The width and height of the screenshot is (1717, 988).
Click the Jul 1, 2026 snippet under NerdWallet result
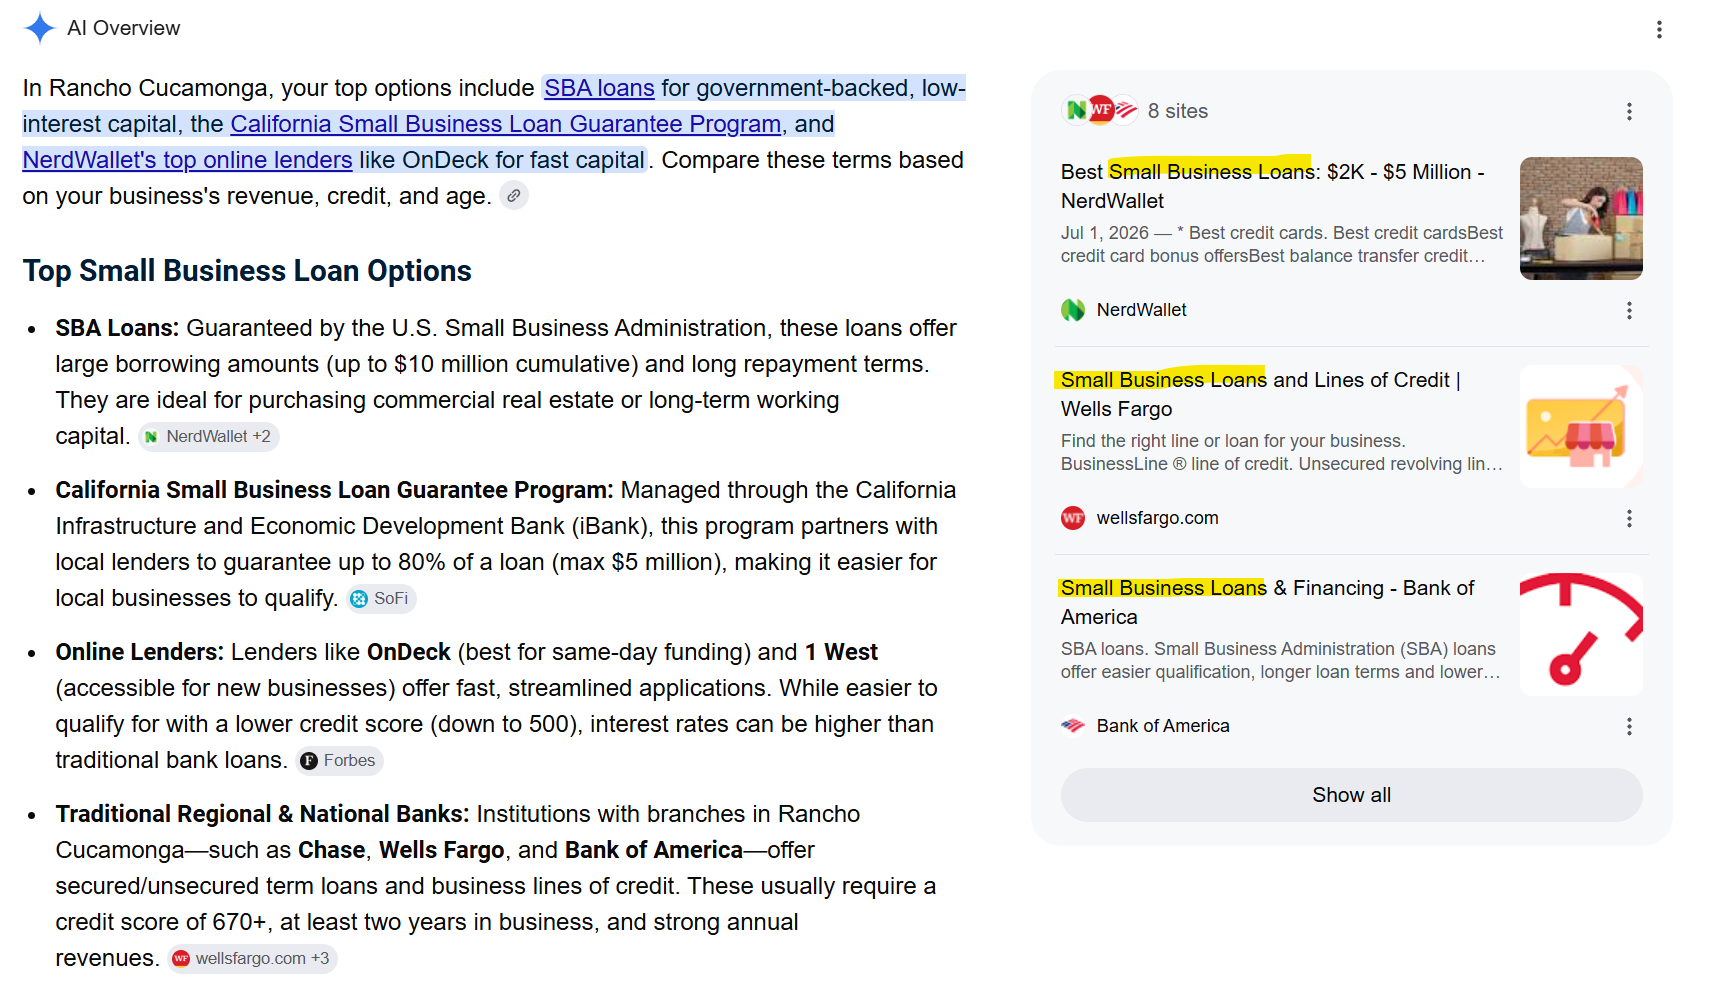[1282, 244]
